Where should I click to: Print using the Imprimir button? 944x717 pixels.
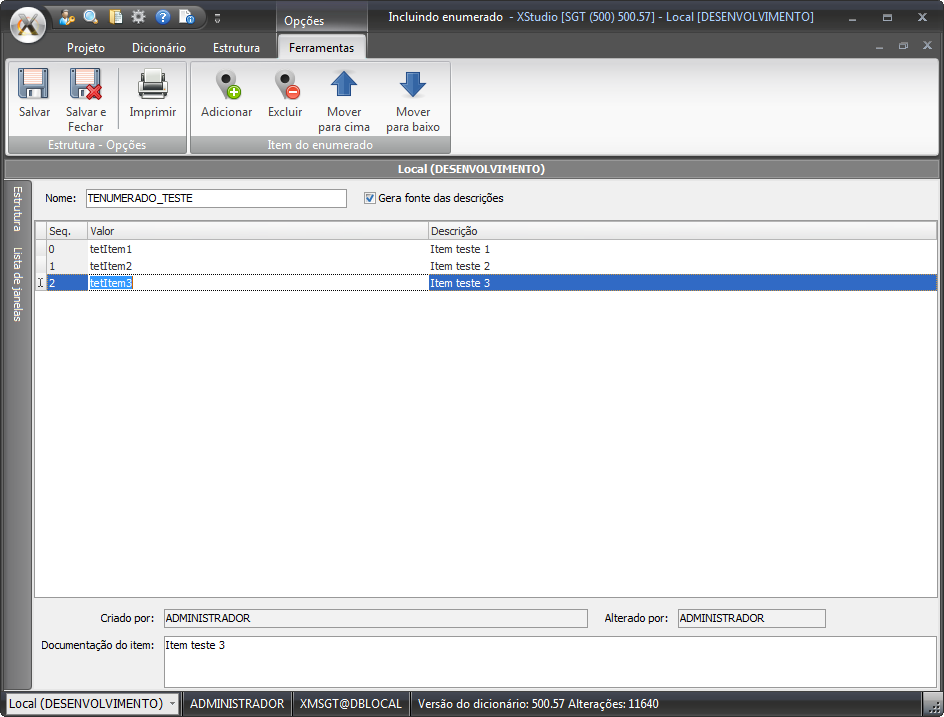coord(152,93)
